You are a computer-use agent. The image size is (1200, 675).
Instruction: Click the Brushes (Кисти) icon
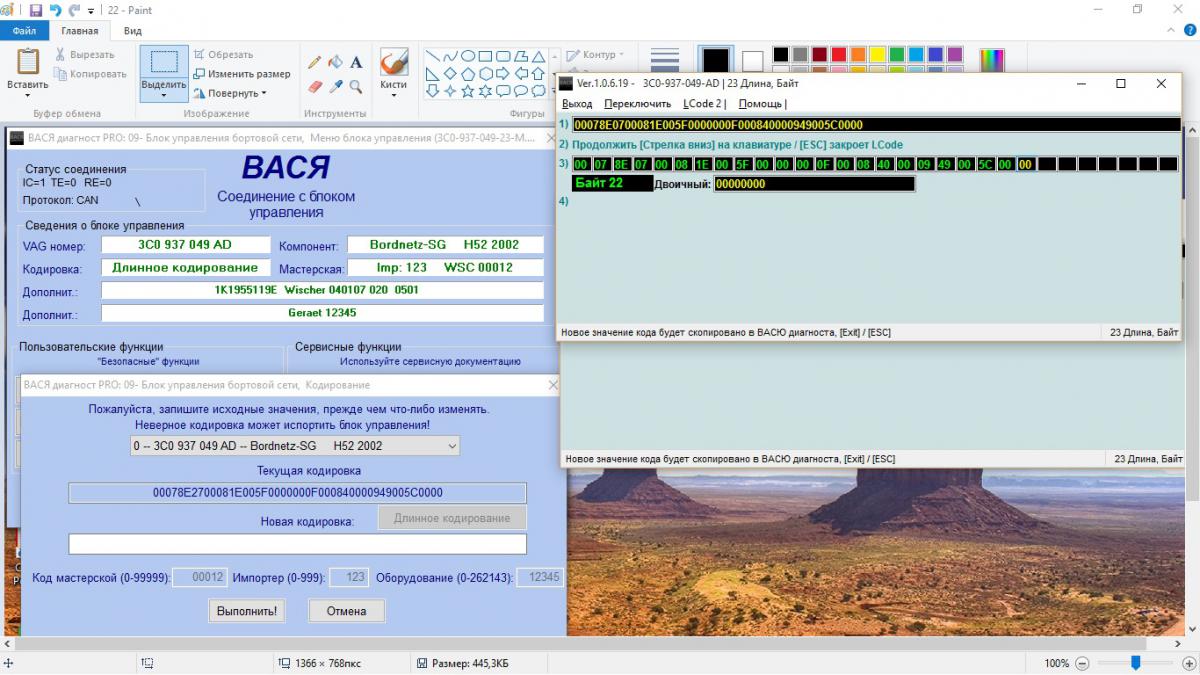click(x=394, y=62)
